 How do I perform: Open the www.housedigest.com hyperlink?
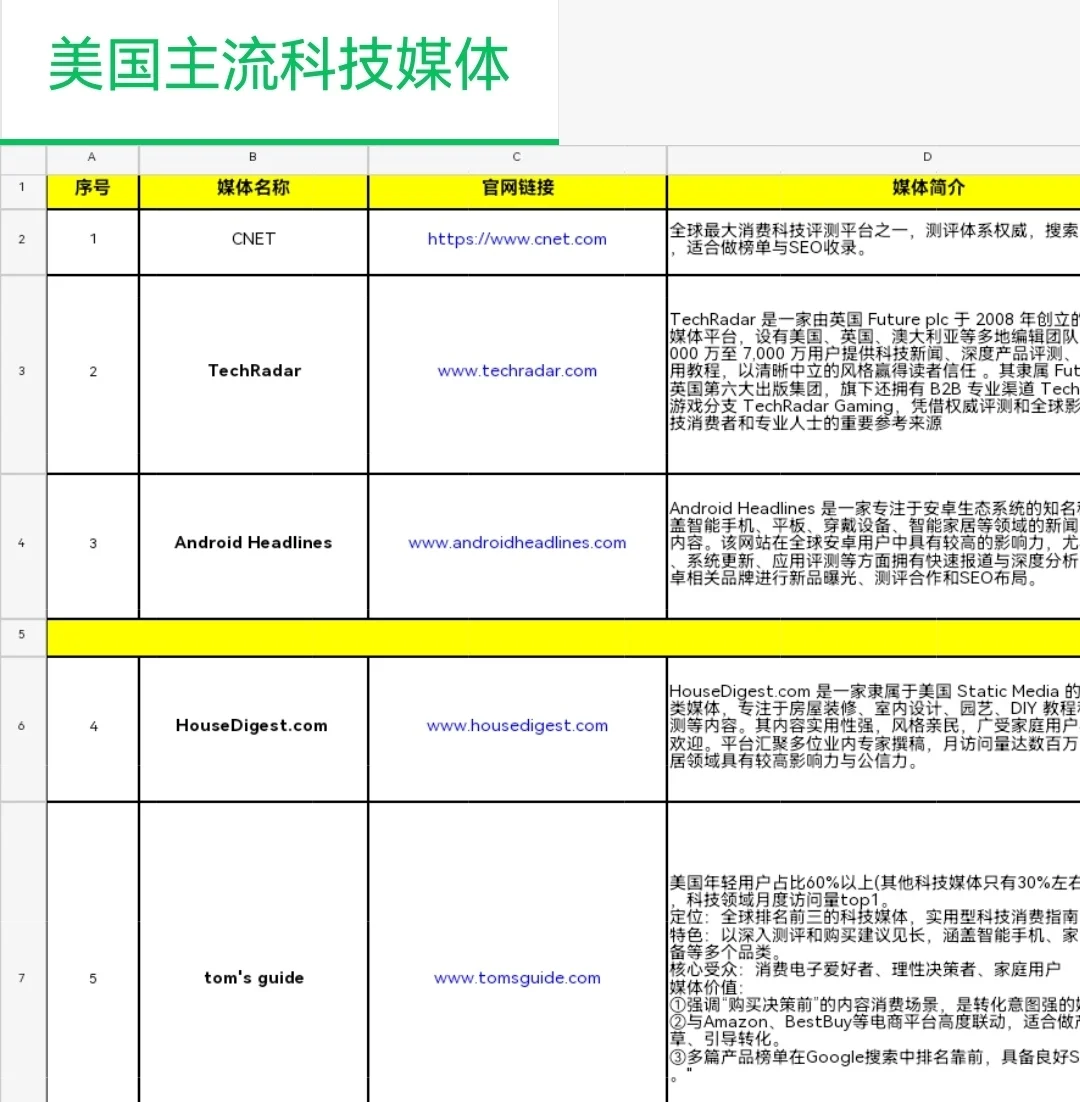pos(516,726)
